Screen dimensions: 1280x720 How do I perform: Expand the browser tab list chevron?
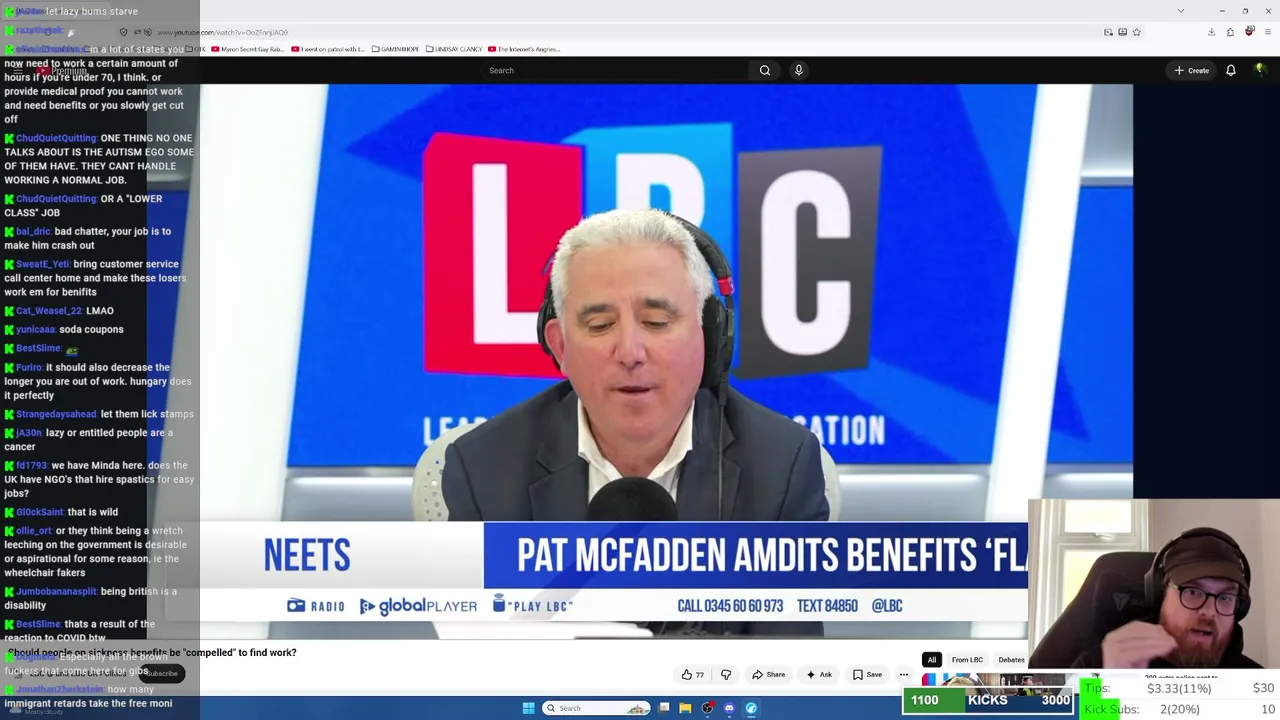[x=1181, y=11]
